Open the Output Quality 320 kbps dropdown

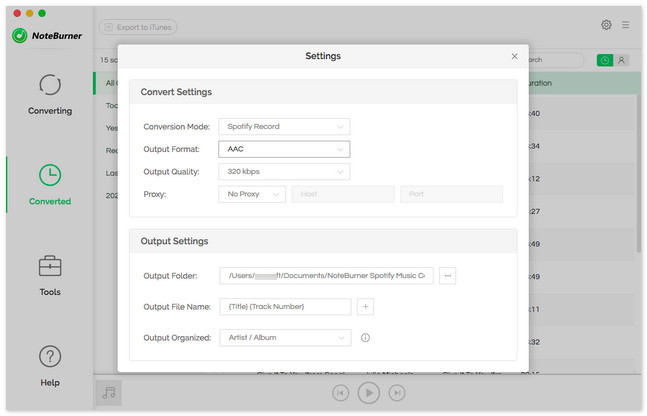(284, 172)
